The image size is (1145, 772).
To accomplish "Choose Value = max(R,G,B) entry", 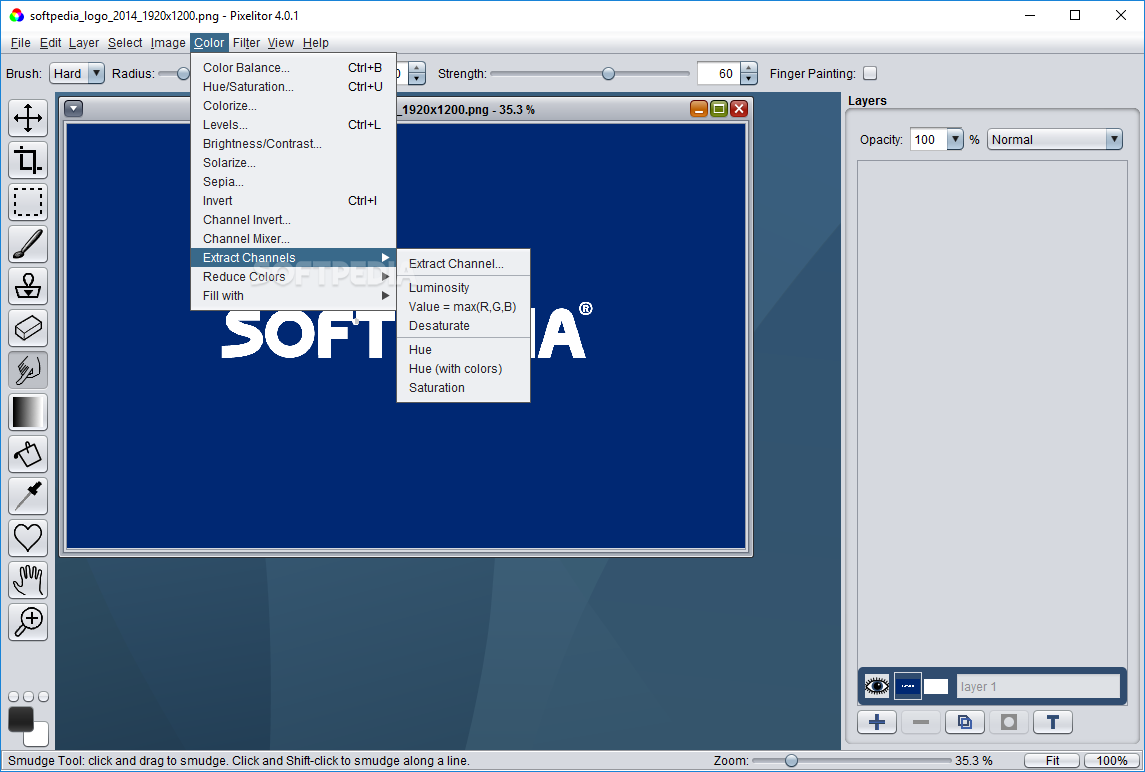I will point(463,307).
